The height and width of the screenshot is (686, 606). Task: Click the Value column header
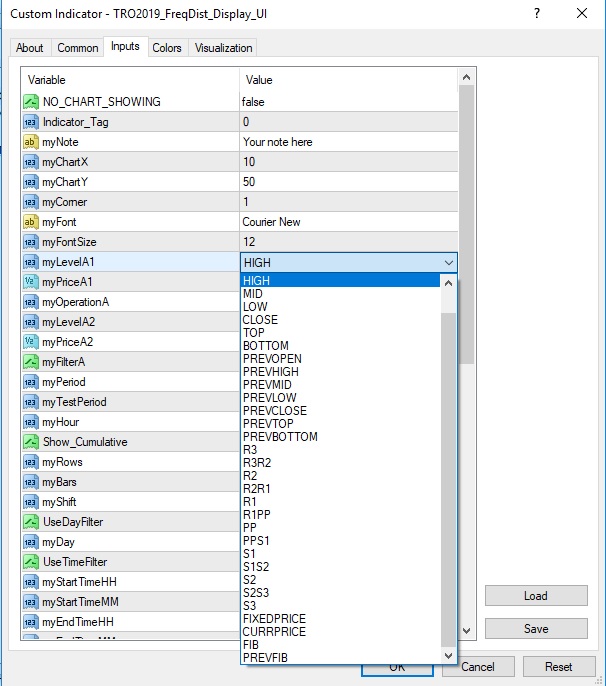click(x=349, y=80)
